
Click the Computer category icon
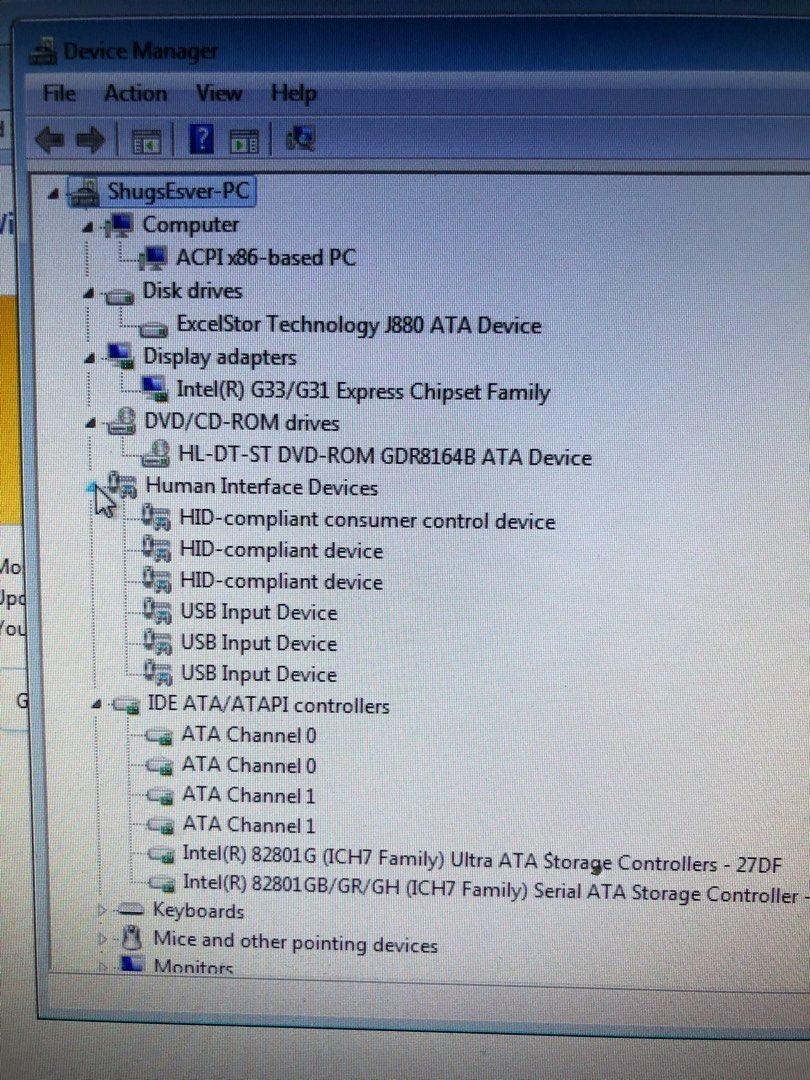118,225
